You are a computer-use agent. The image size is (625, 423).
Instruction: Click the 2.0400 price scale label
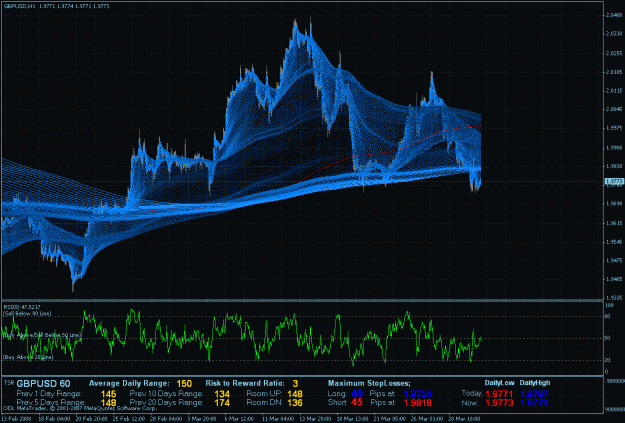pyautogui.click(x=614, y=15)
